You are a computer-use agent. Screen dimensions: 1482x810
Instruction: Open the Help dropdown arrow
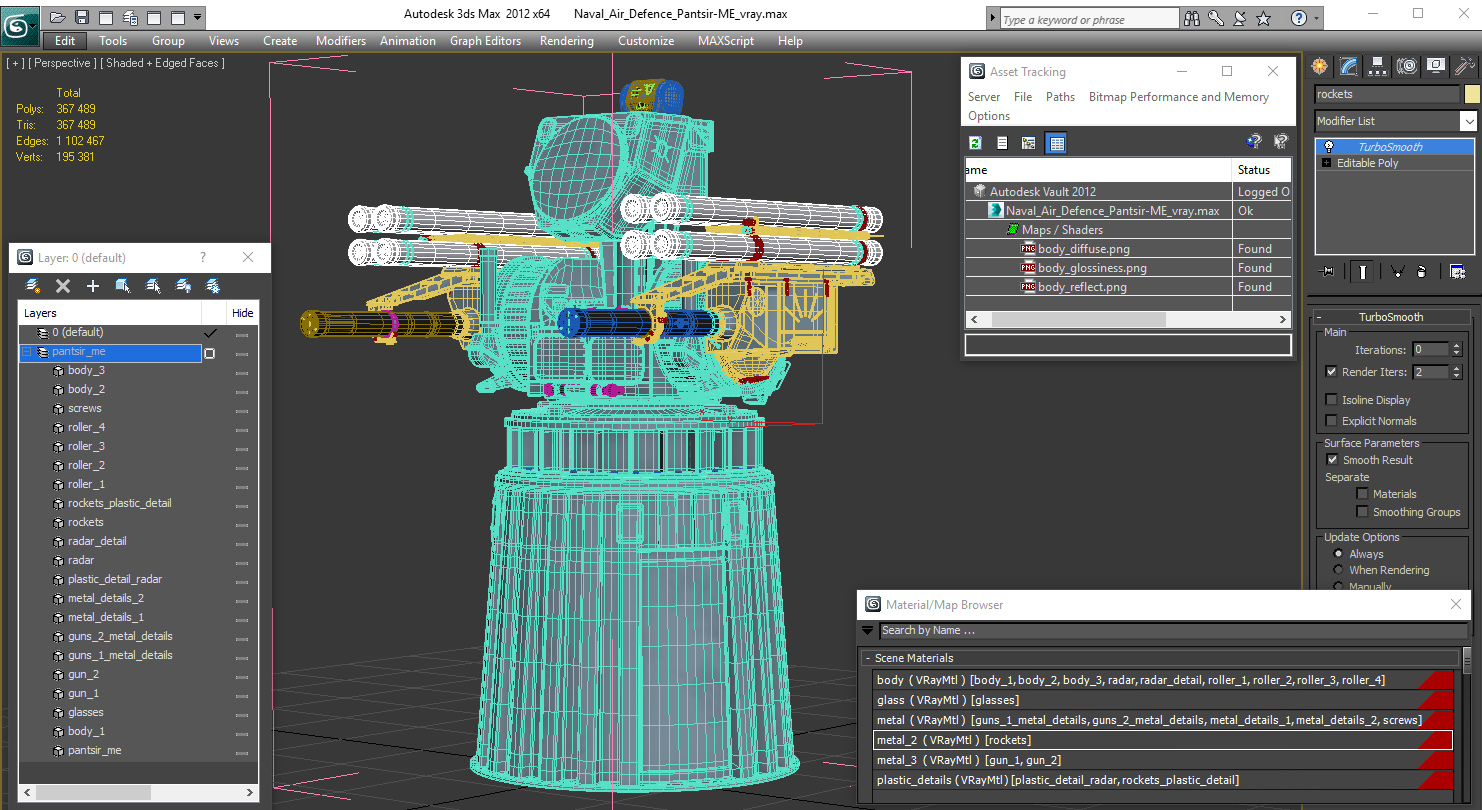(1316, 18)
